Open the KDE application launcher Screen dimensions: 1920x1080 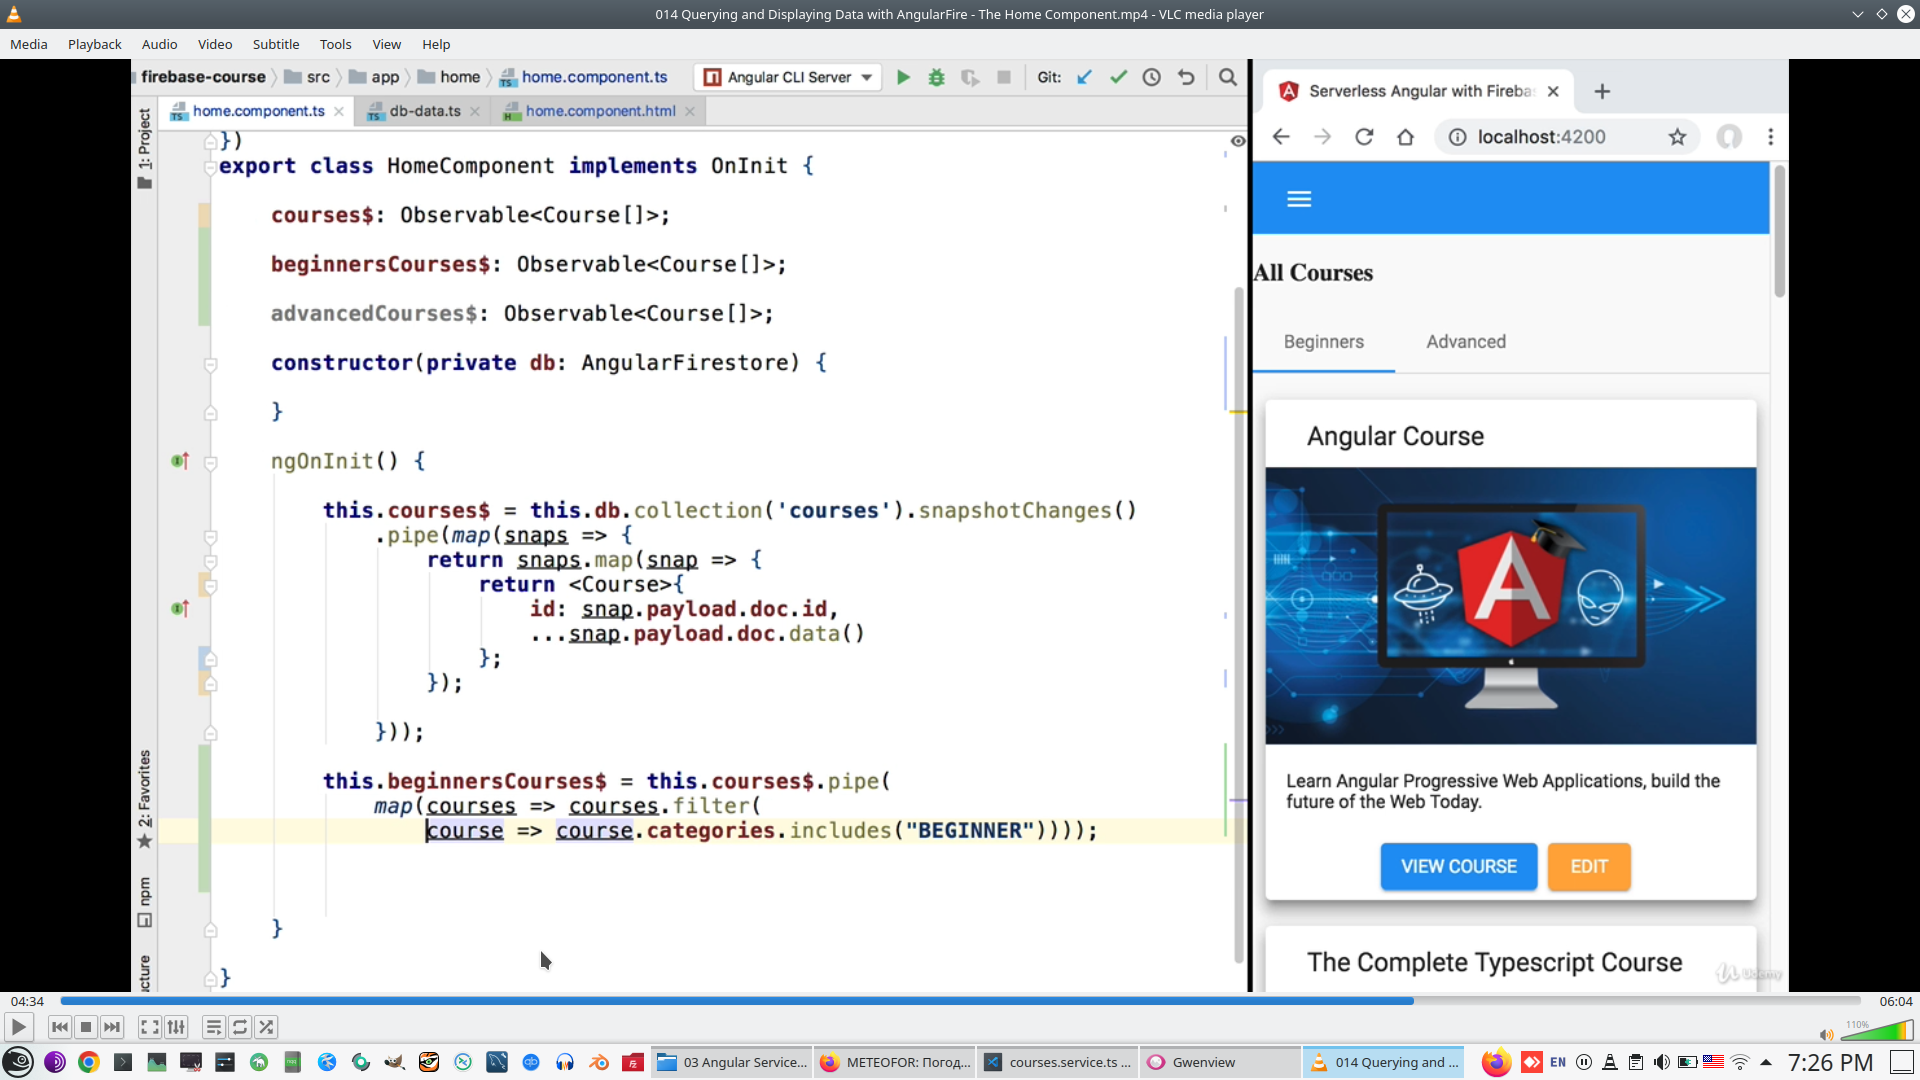point(18,1062)
